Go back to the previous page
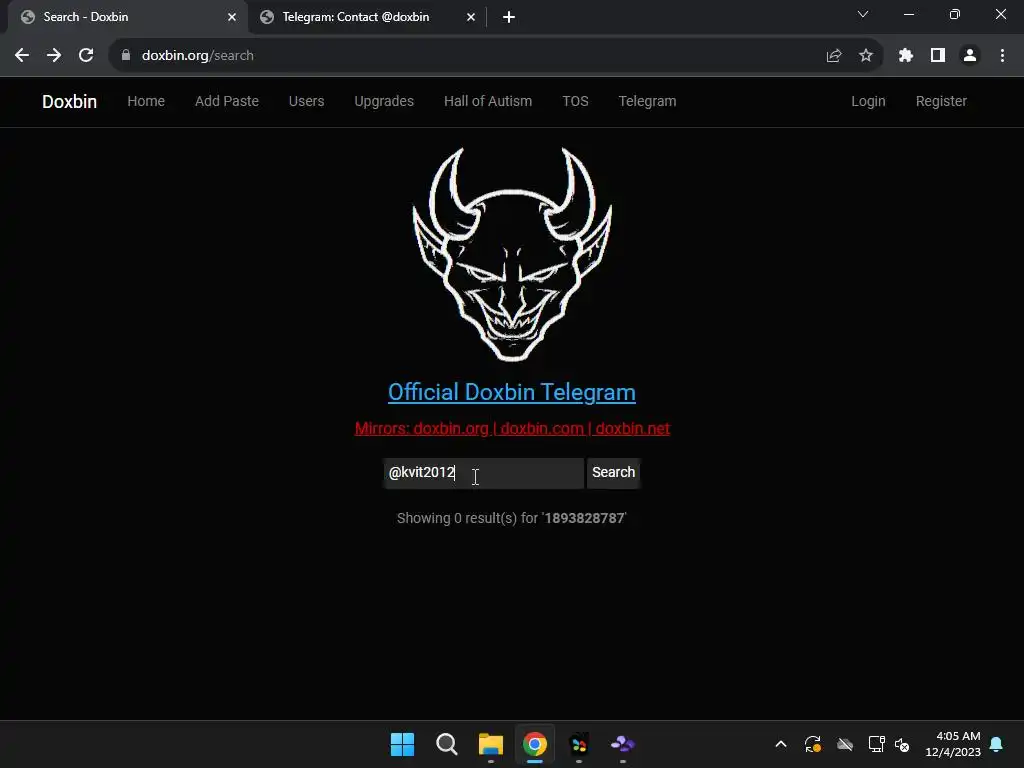This screenshot has height=768, width=1024. pyautogui.click(x=22, y=56)
